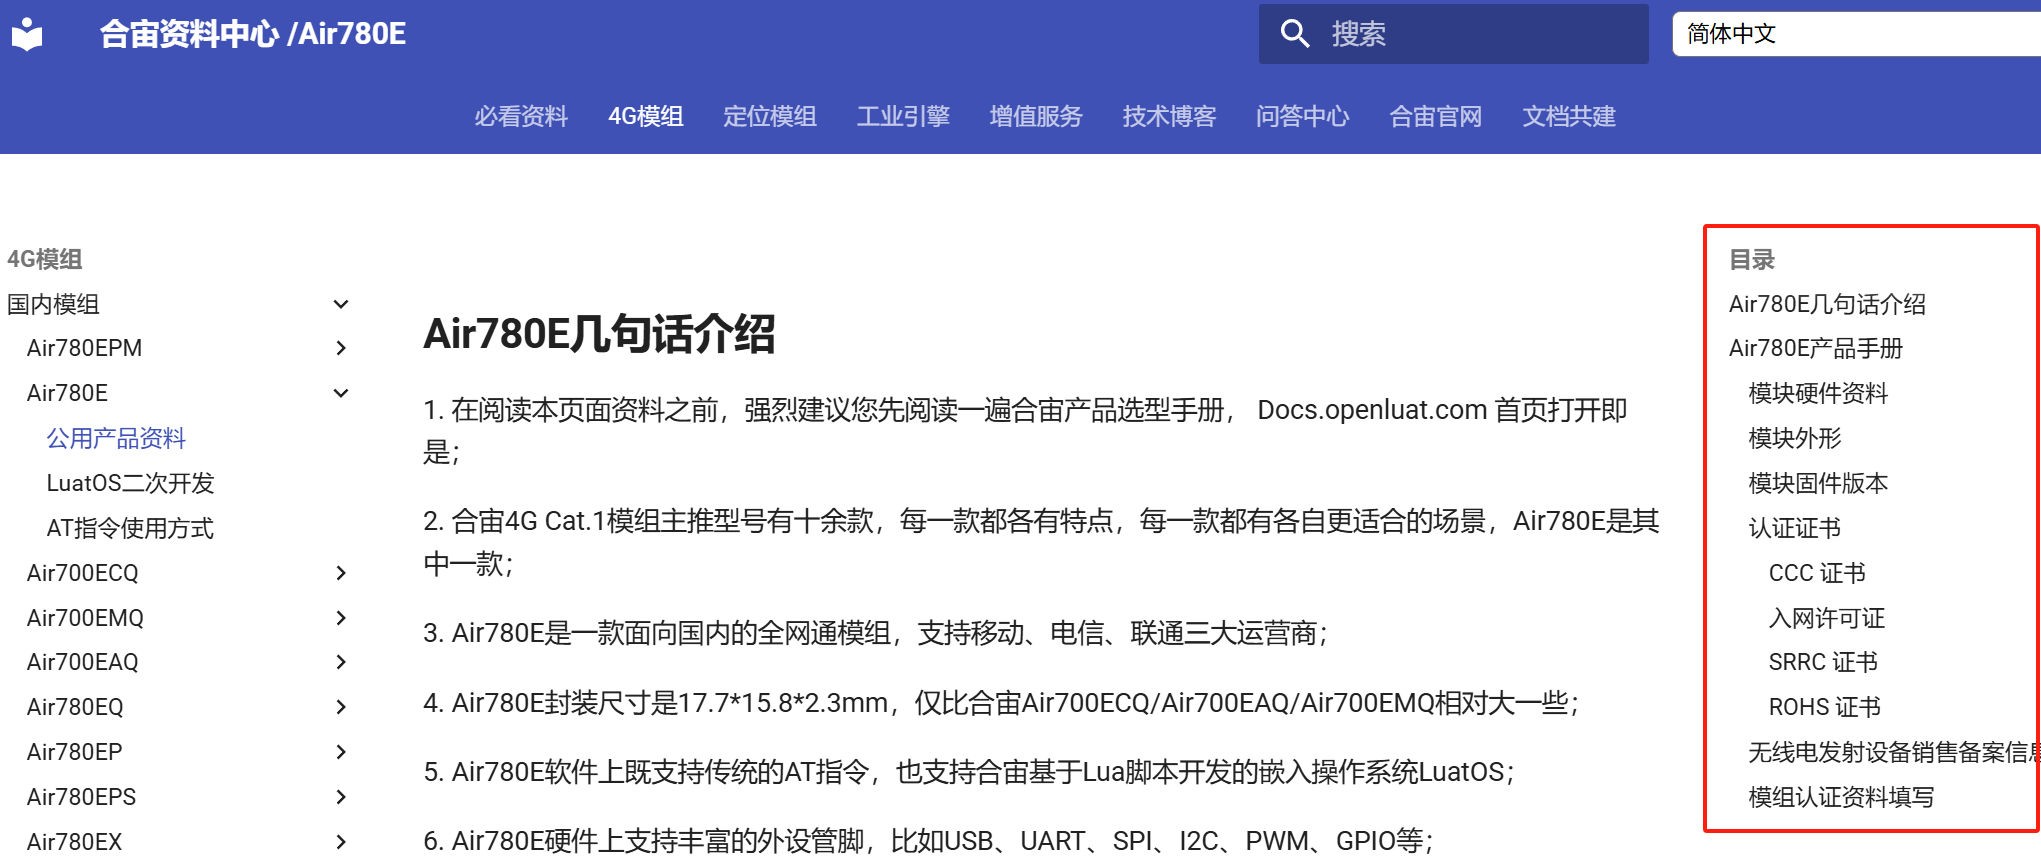Open the 技术博客 tab
Viewport: 2041px width, 867px height.
tap(1169, 116)
